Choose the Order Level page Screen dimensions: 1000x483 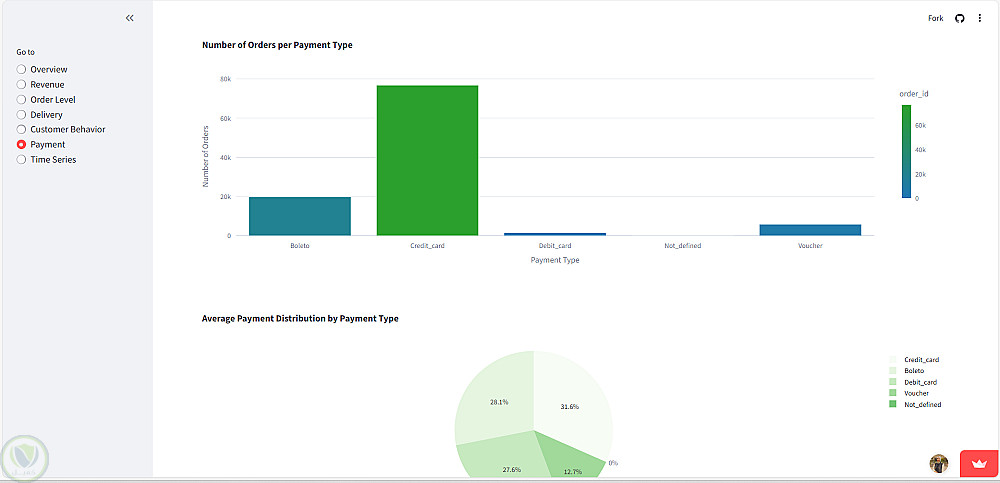pos(21,100)
